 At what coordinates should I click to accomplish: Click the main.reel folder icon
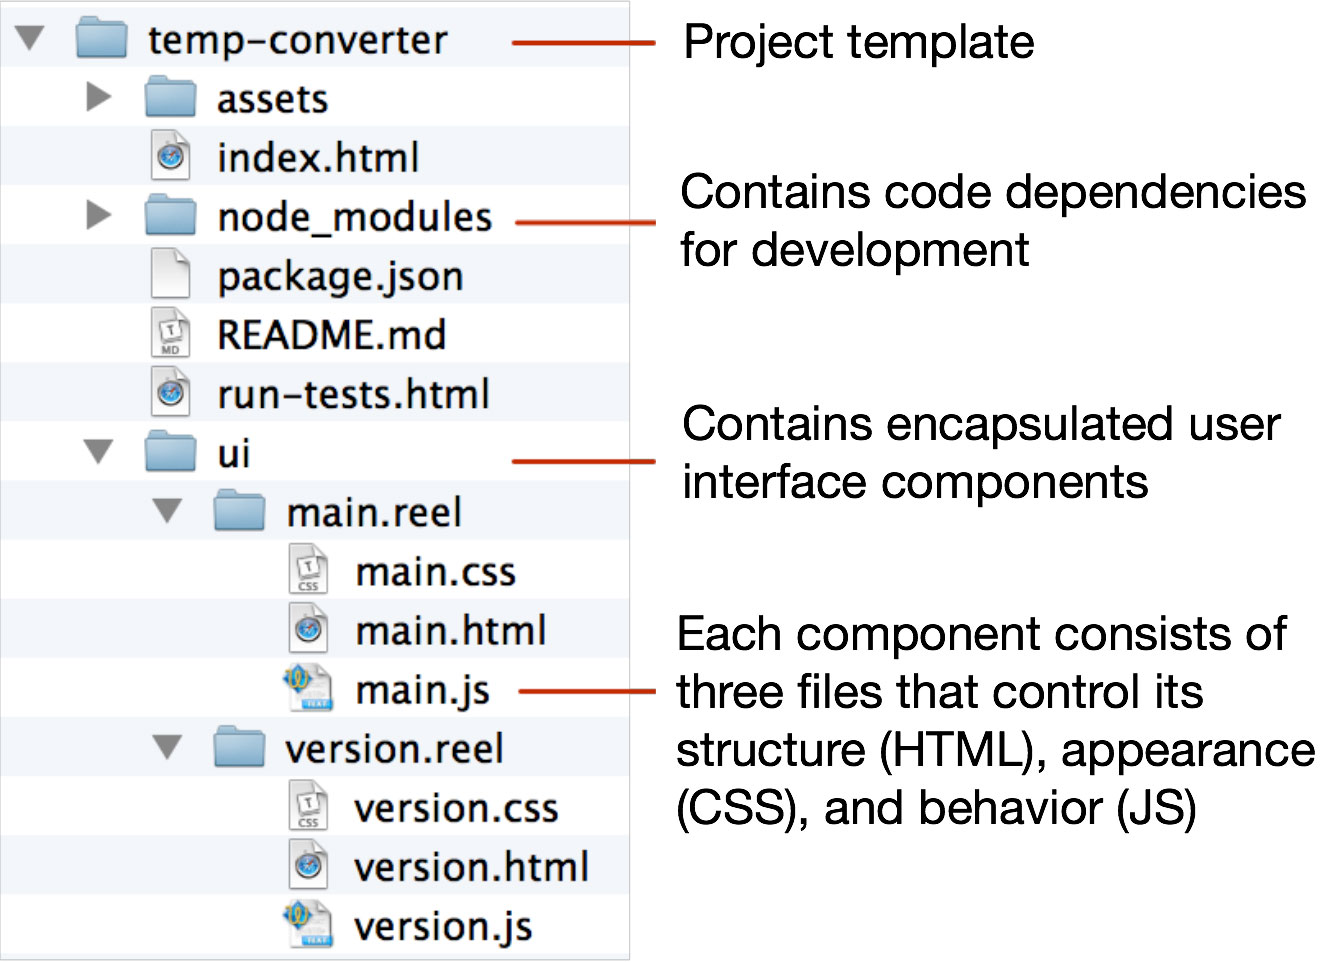point(240,511)
